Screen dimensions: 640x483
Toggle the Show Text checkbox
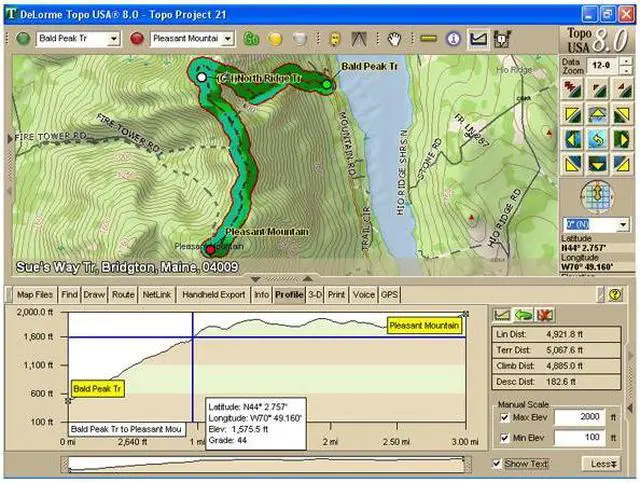pyautogui.click(x=498, y=464)
